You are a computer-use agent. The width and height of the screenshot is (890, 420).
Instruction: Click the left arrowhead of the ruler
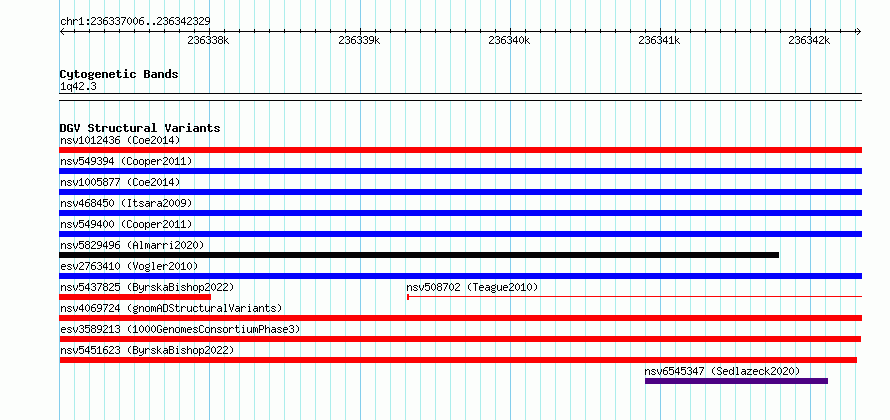tap(62, 32)
